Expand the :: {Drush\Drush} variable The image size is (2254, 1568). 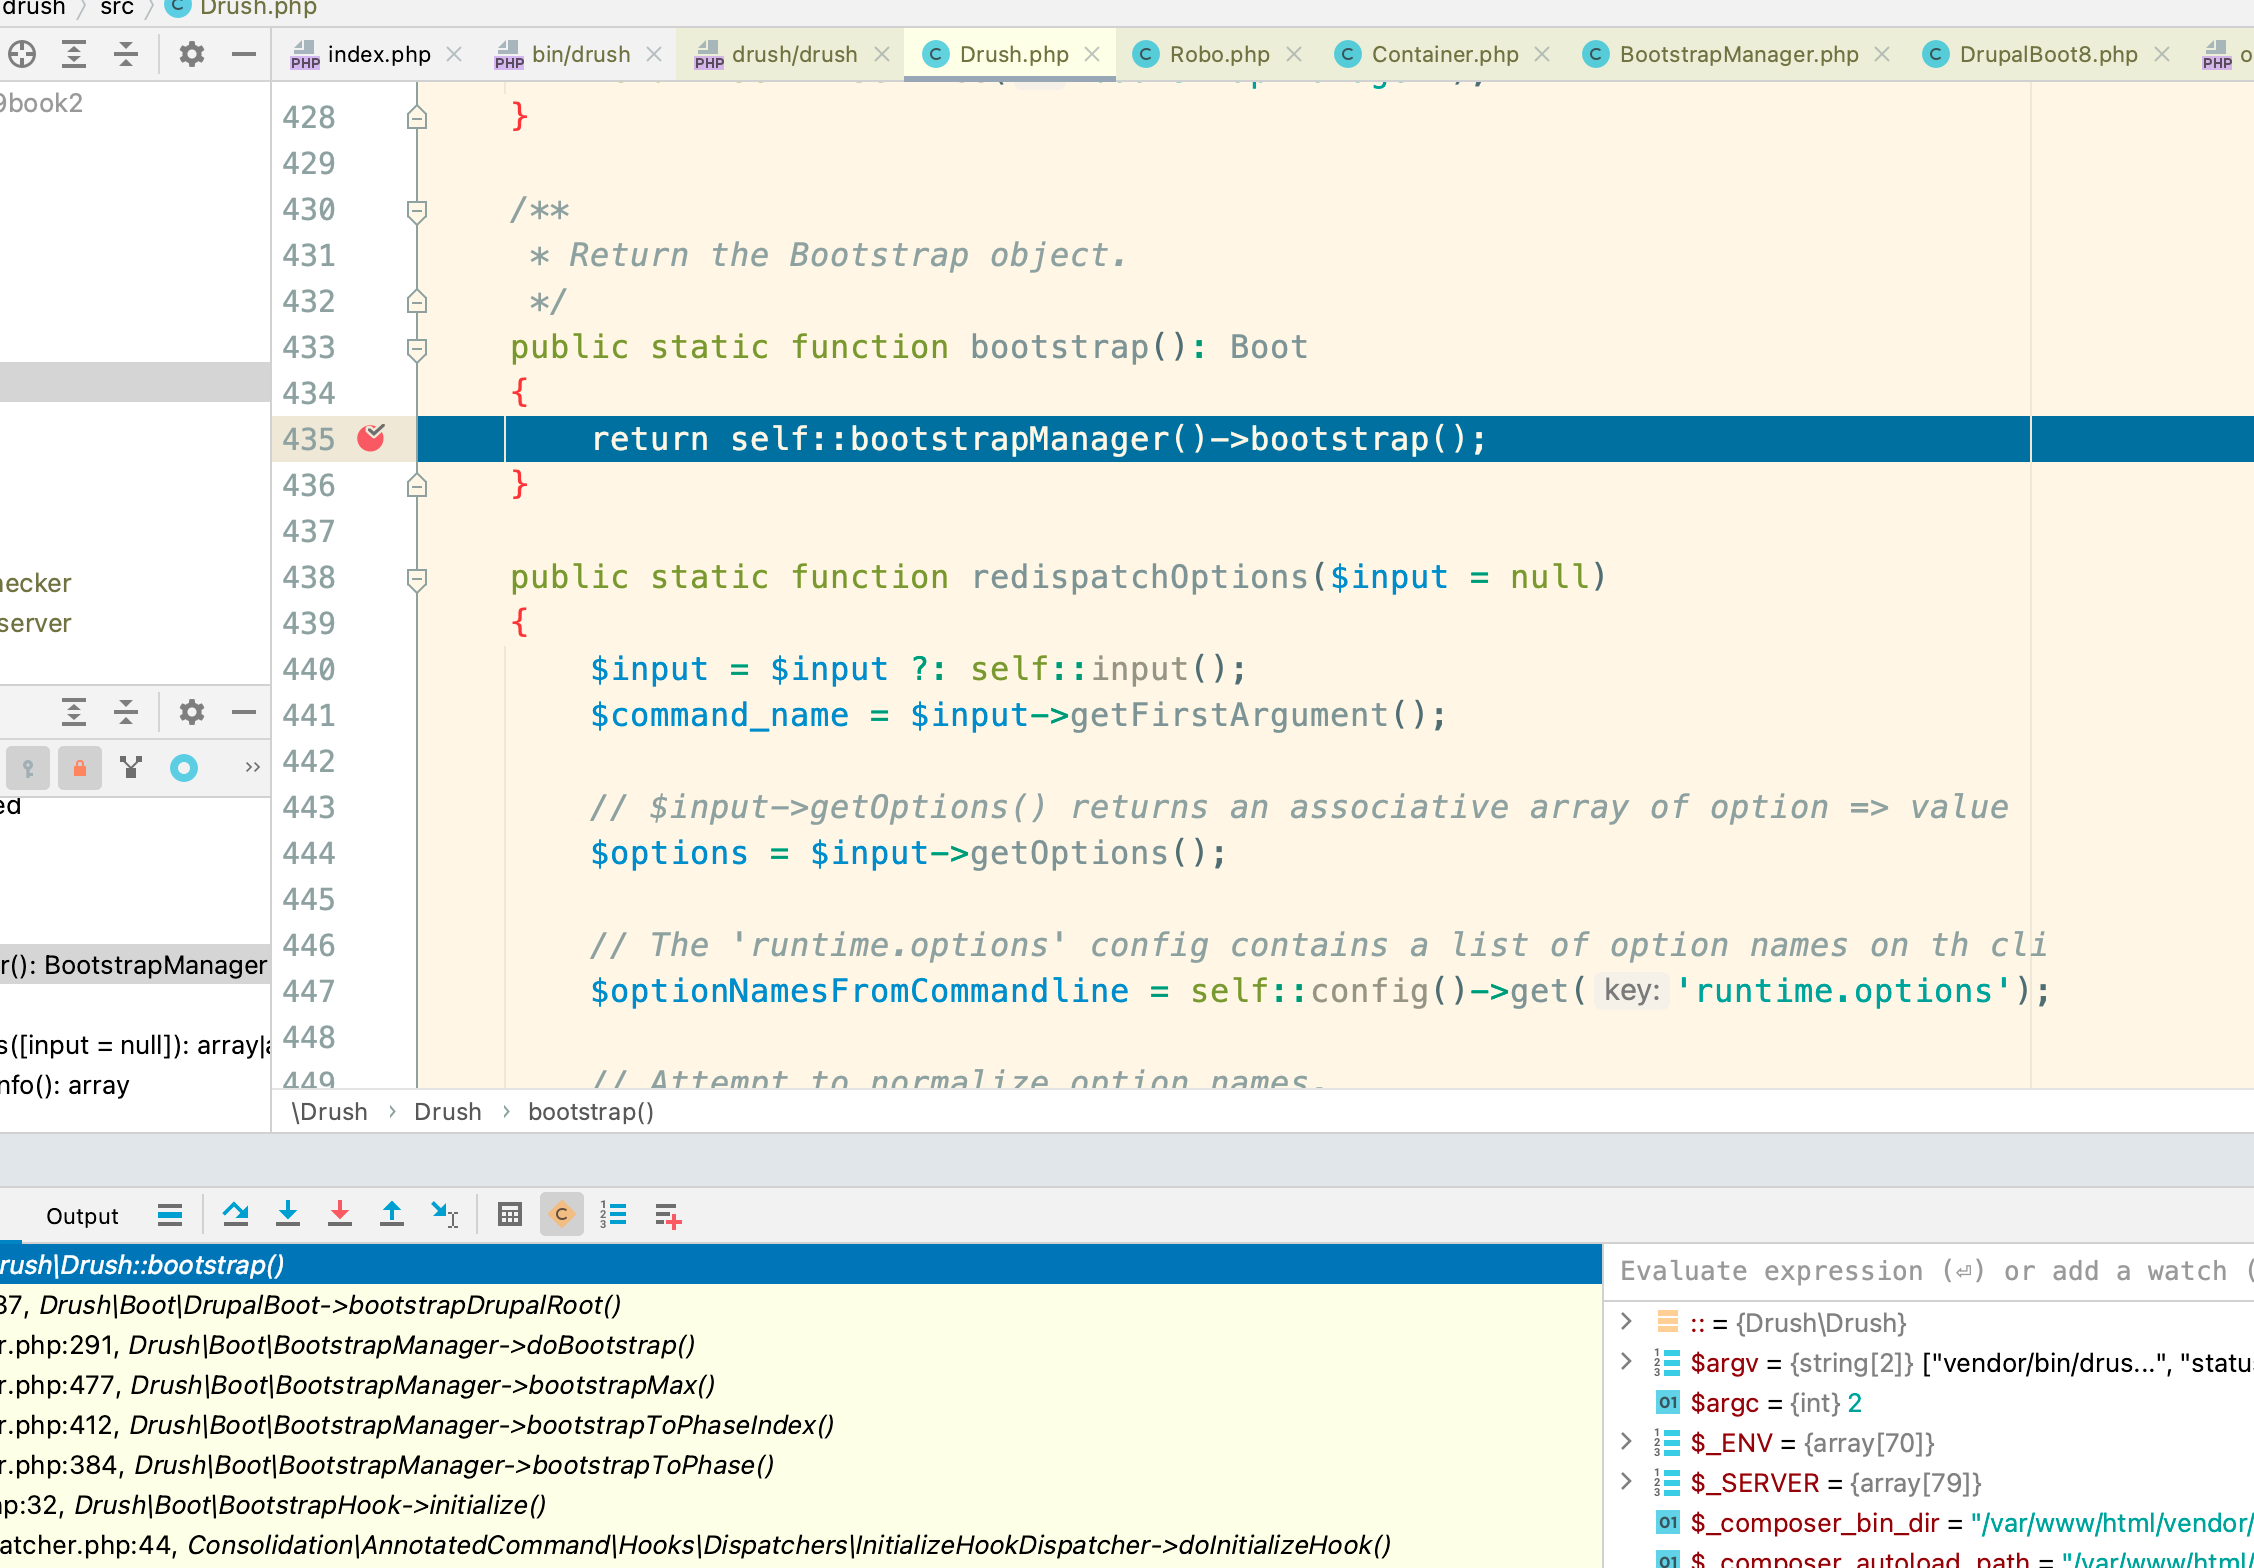(x=1626, y=1322)
